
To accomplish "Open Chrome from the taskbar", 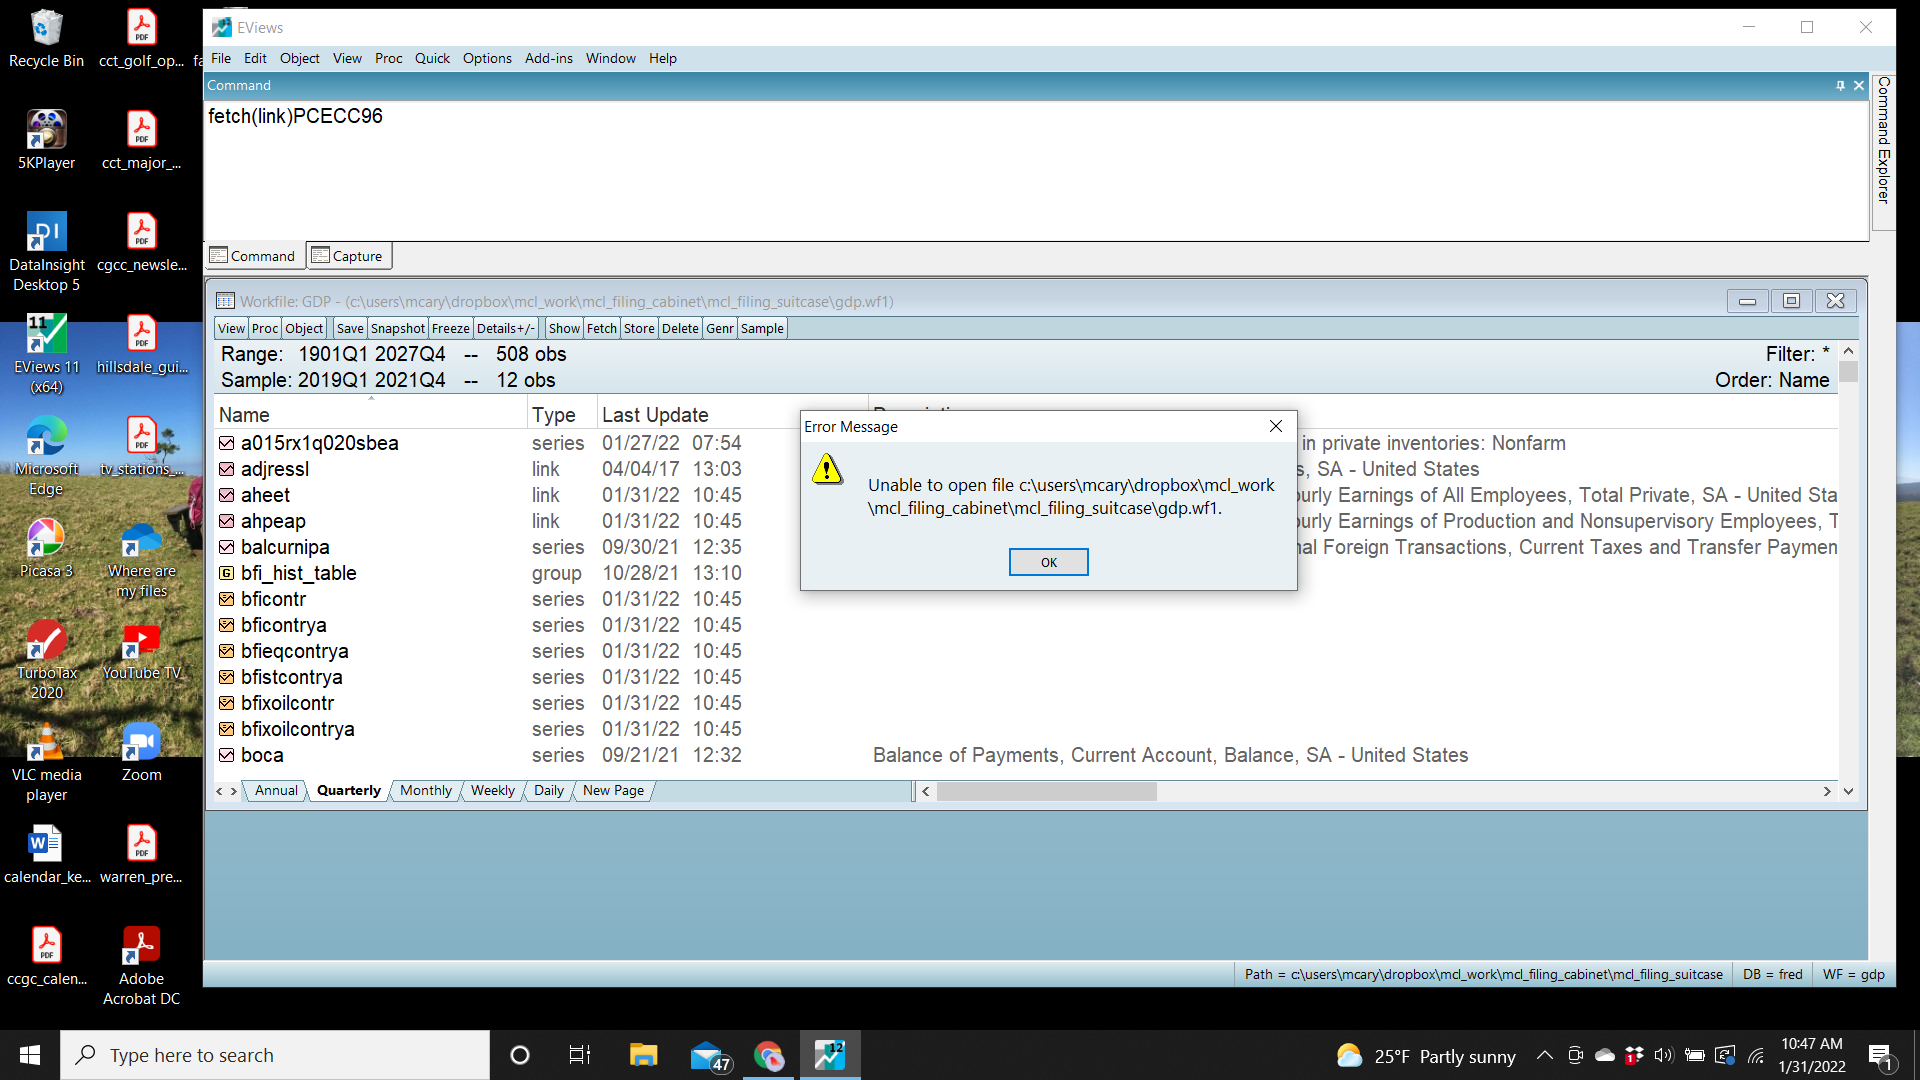I will pos(769,1055).
